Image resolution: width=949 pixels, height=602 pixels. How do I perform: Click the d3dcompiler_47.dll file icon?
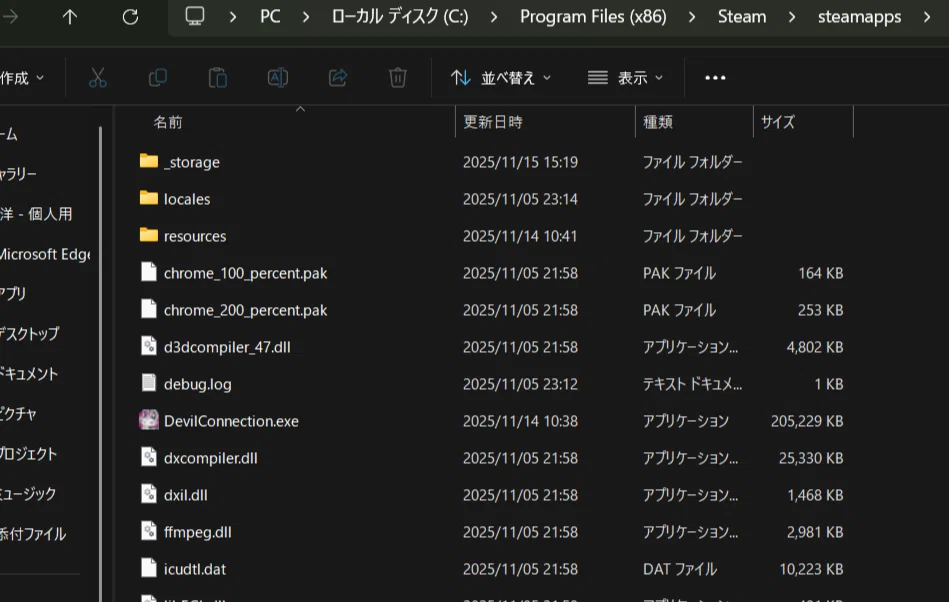[x=149, y=346]
